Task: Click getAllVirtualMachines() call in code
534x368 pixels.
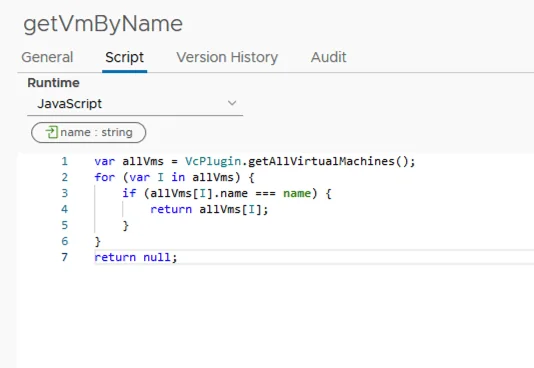Action: [x=328, y=161]
